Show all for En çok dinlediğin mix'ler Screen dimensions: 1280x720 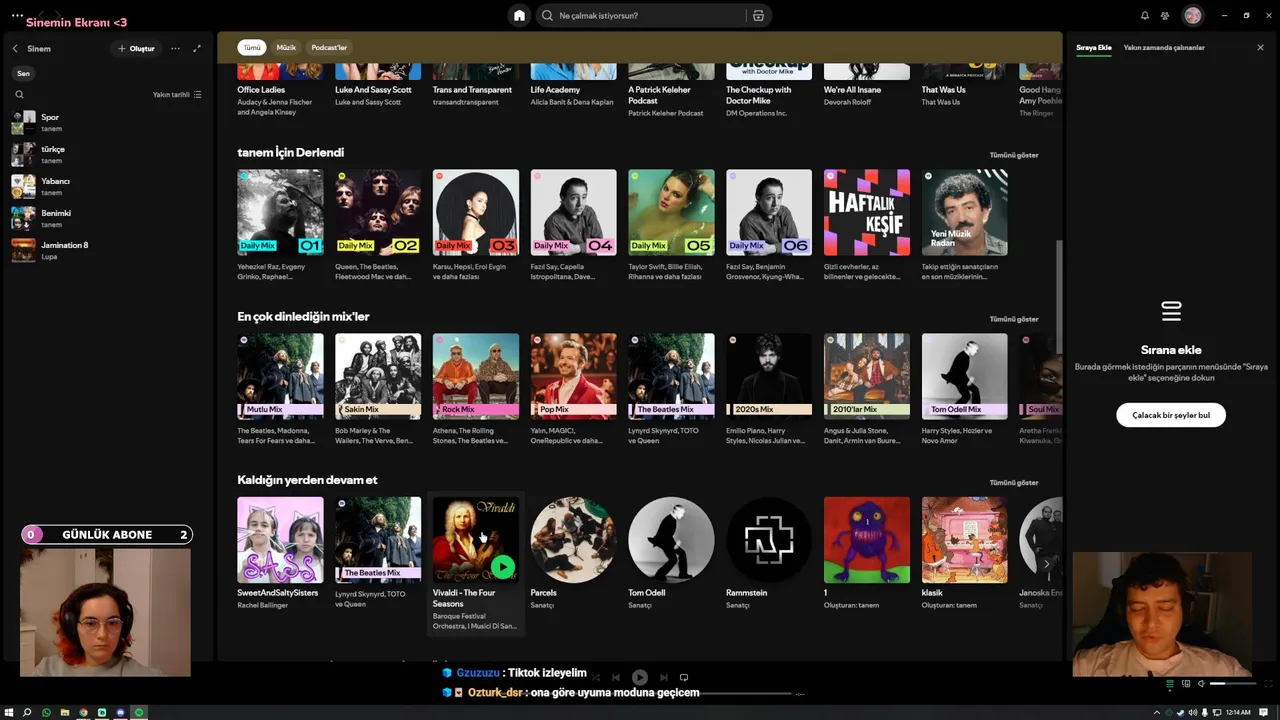(1014, 319)
